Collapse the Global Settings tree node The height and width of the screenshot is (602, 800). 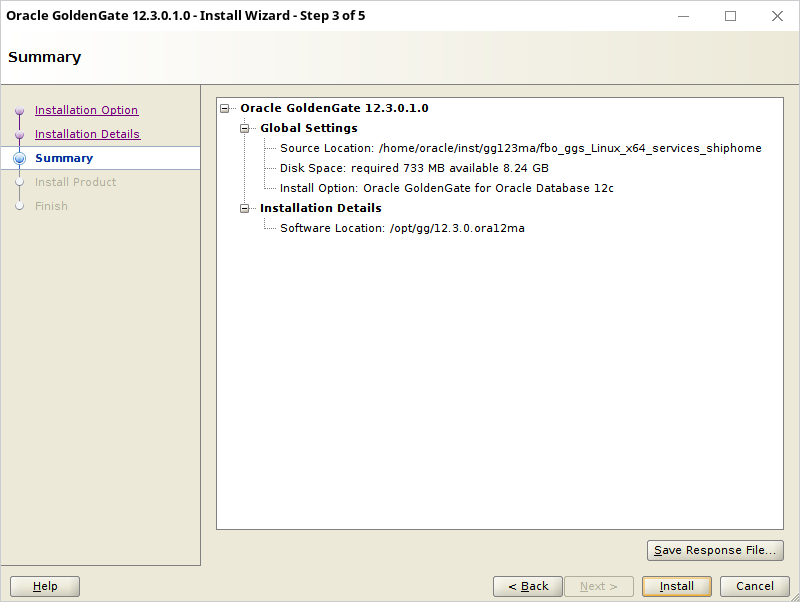(244, 128)
